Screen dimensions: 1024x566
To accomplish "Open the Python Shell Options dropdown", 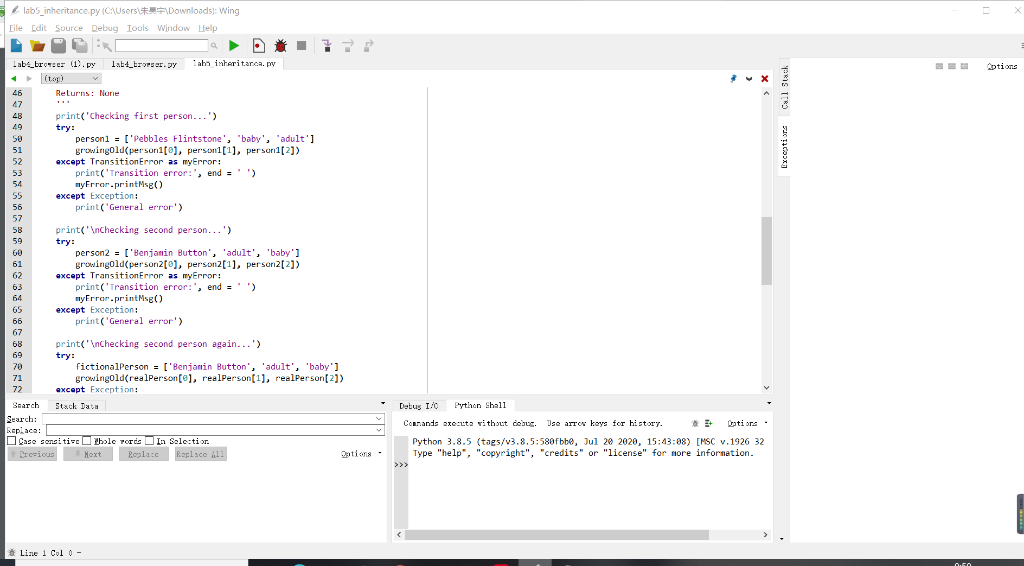I will point(746,424).
